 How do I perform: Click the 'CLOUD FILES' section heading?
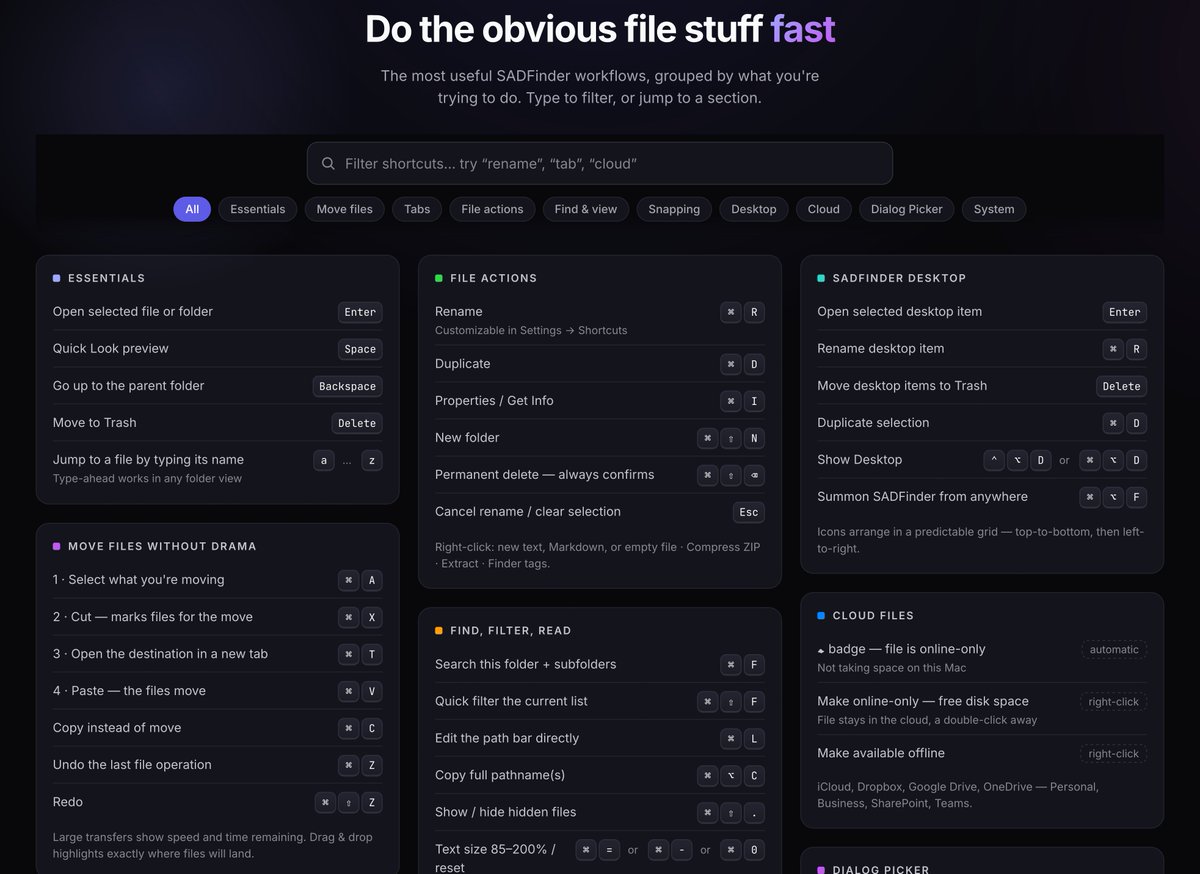[873, 616]
